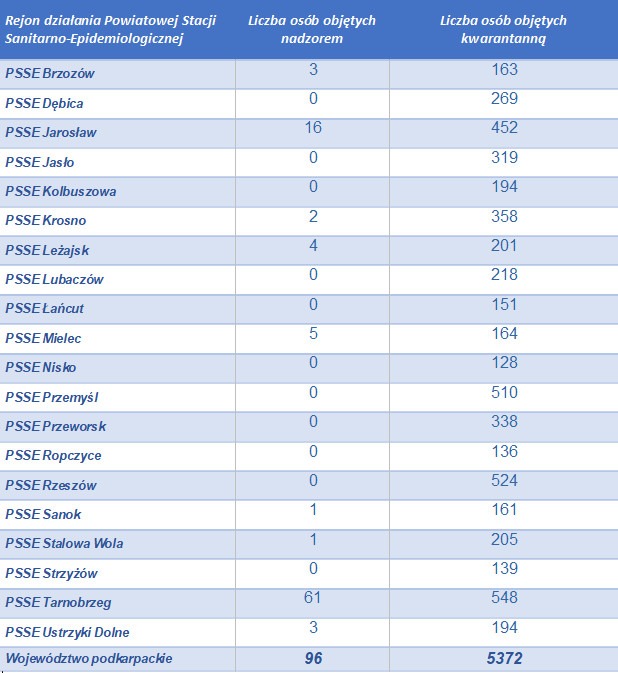The image size is (618, 673).
Task: Click quarantine value 269 for Dębica
Action: click(504, 98)
